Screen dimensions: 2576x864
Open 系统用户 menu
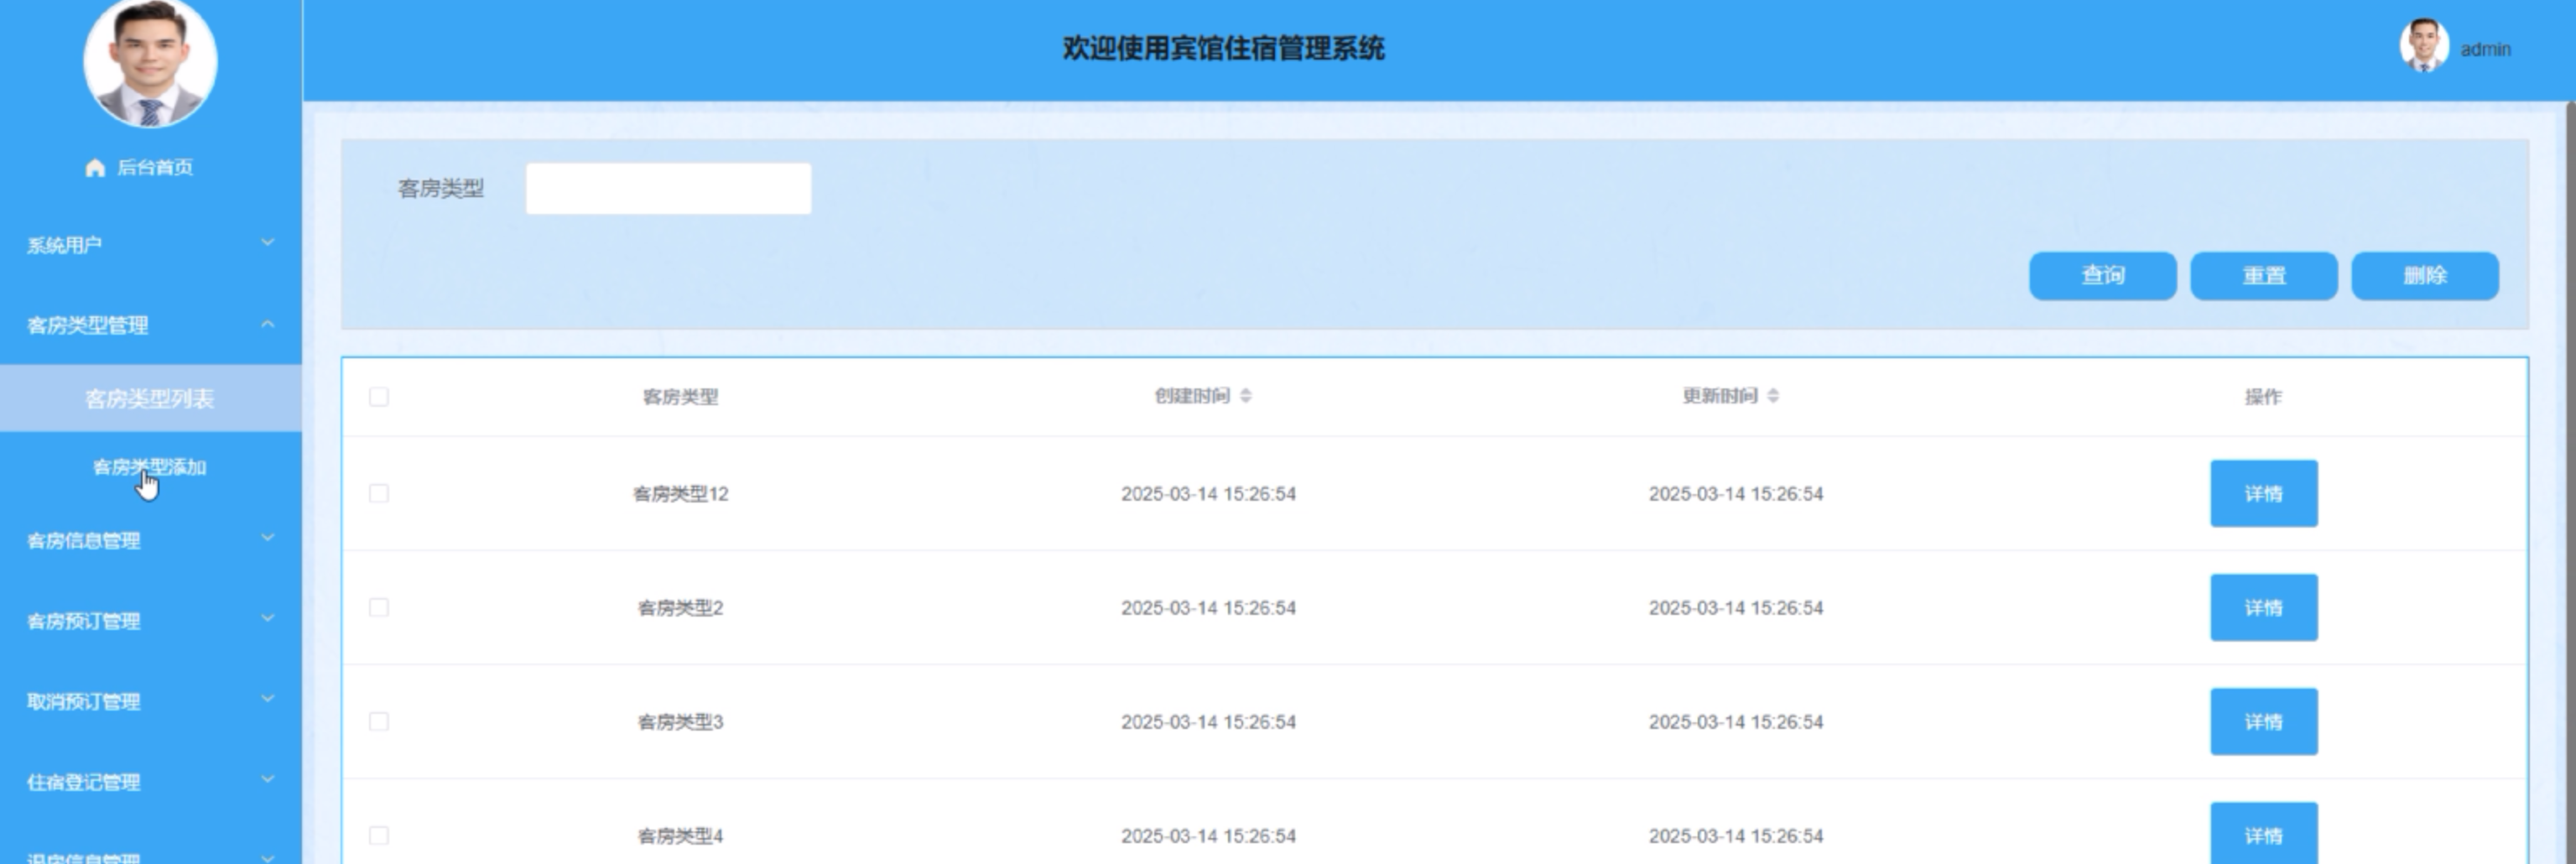pos(150,245)
